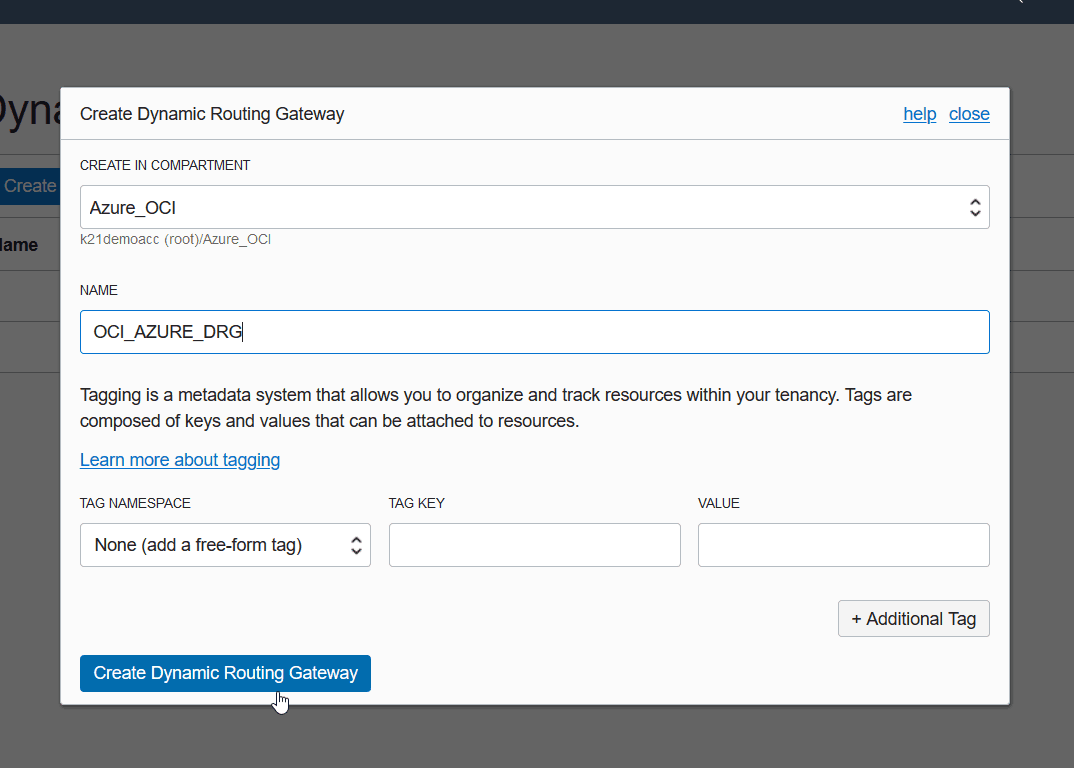
Task: Open Learn more about tagging link
Action: [x=180, y=460]
